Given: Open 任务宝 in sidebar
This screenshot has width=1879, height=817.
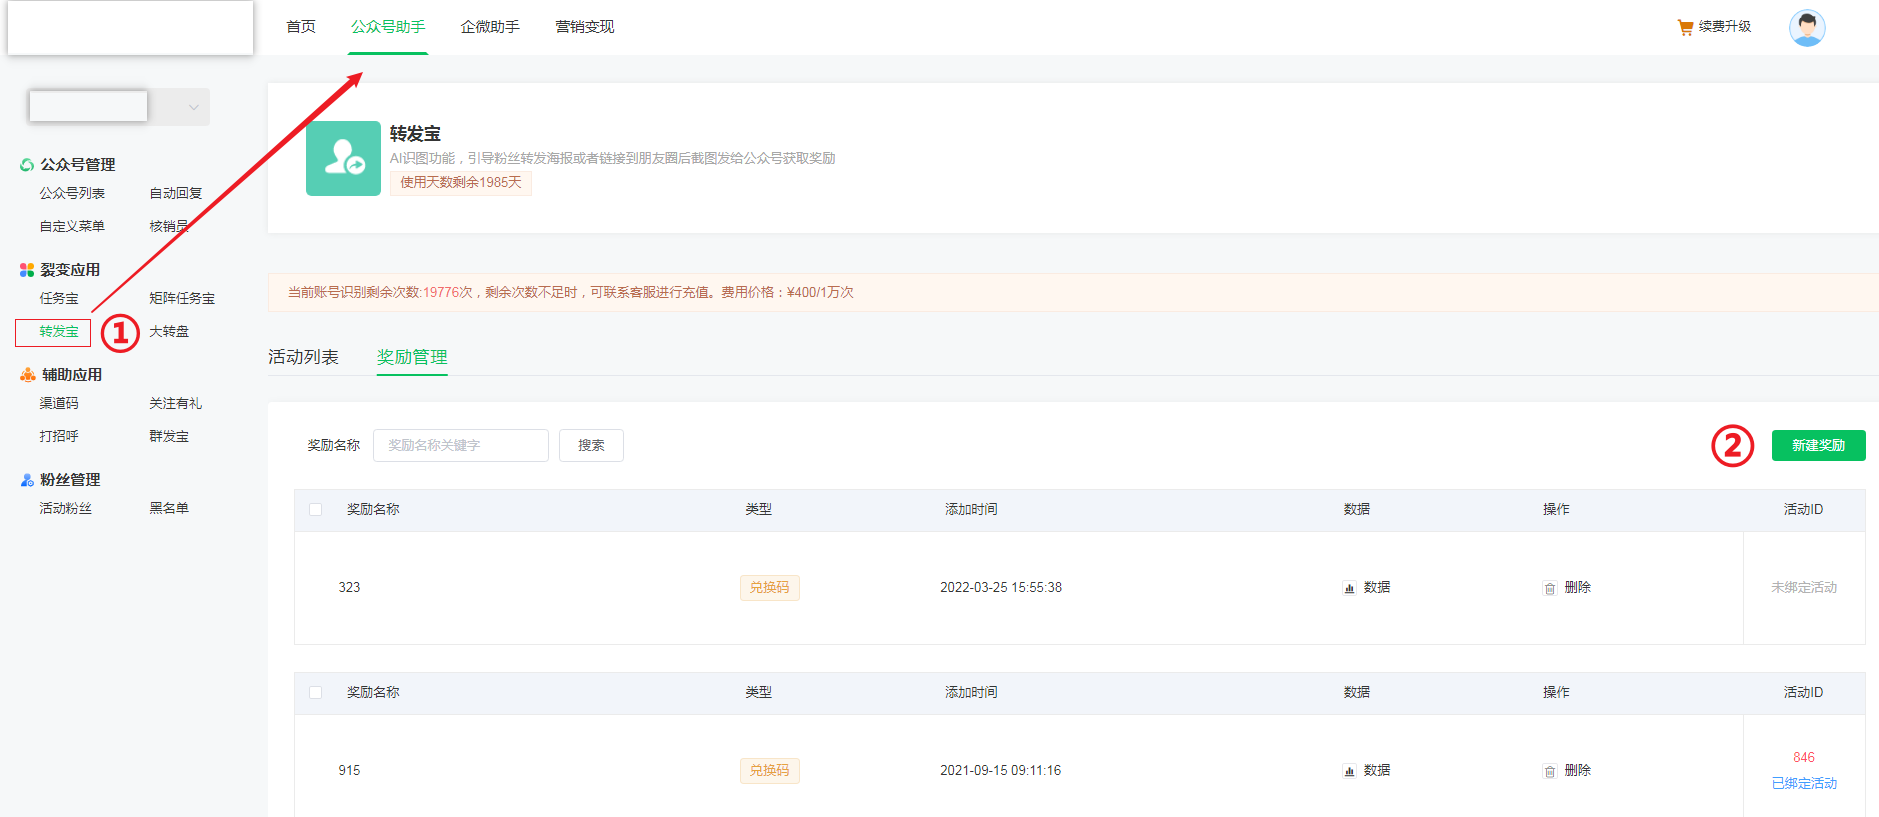Looking at the screenshot, I should coord(59,299).
